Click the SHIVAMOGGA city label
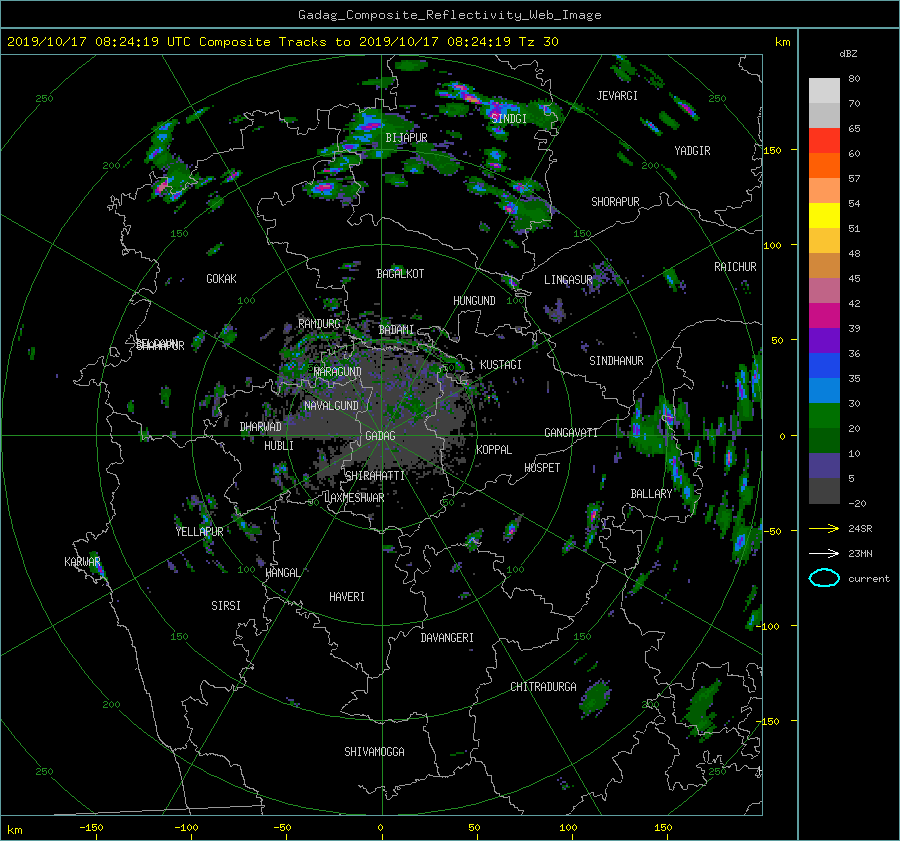 point(374,752)
